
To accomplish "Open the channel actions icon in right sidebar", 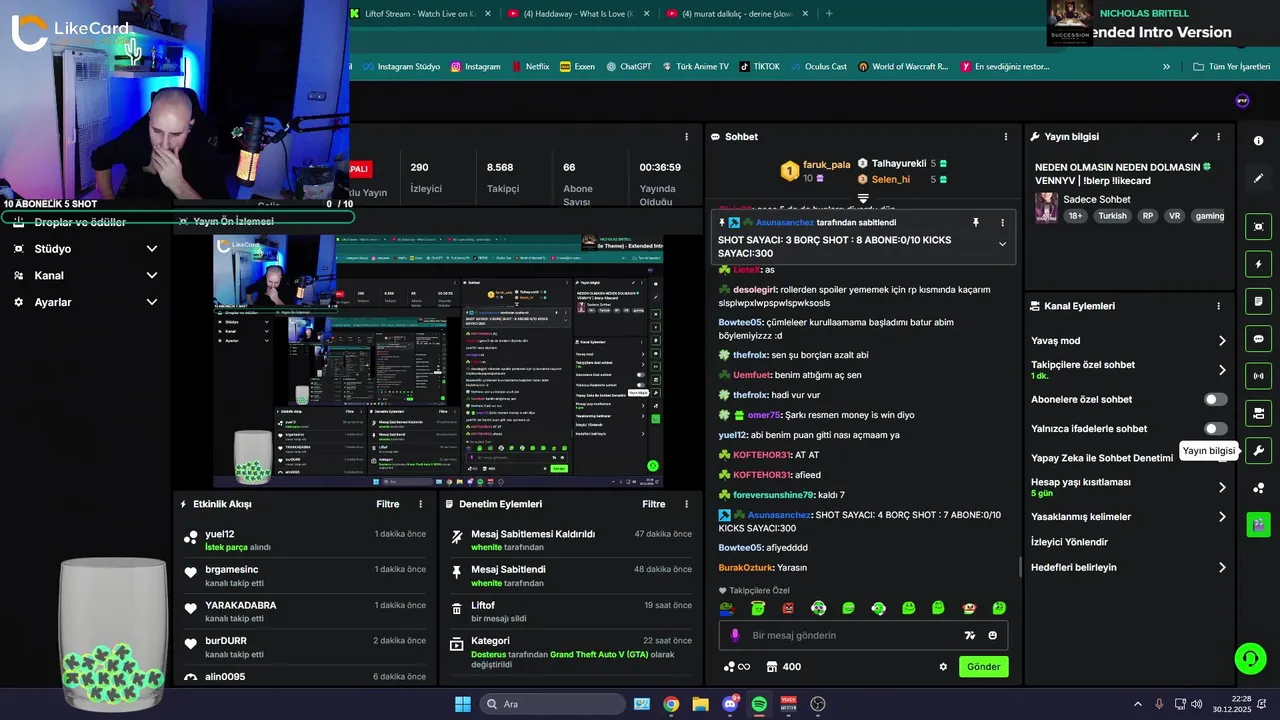I will (x=1258, y=413).
